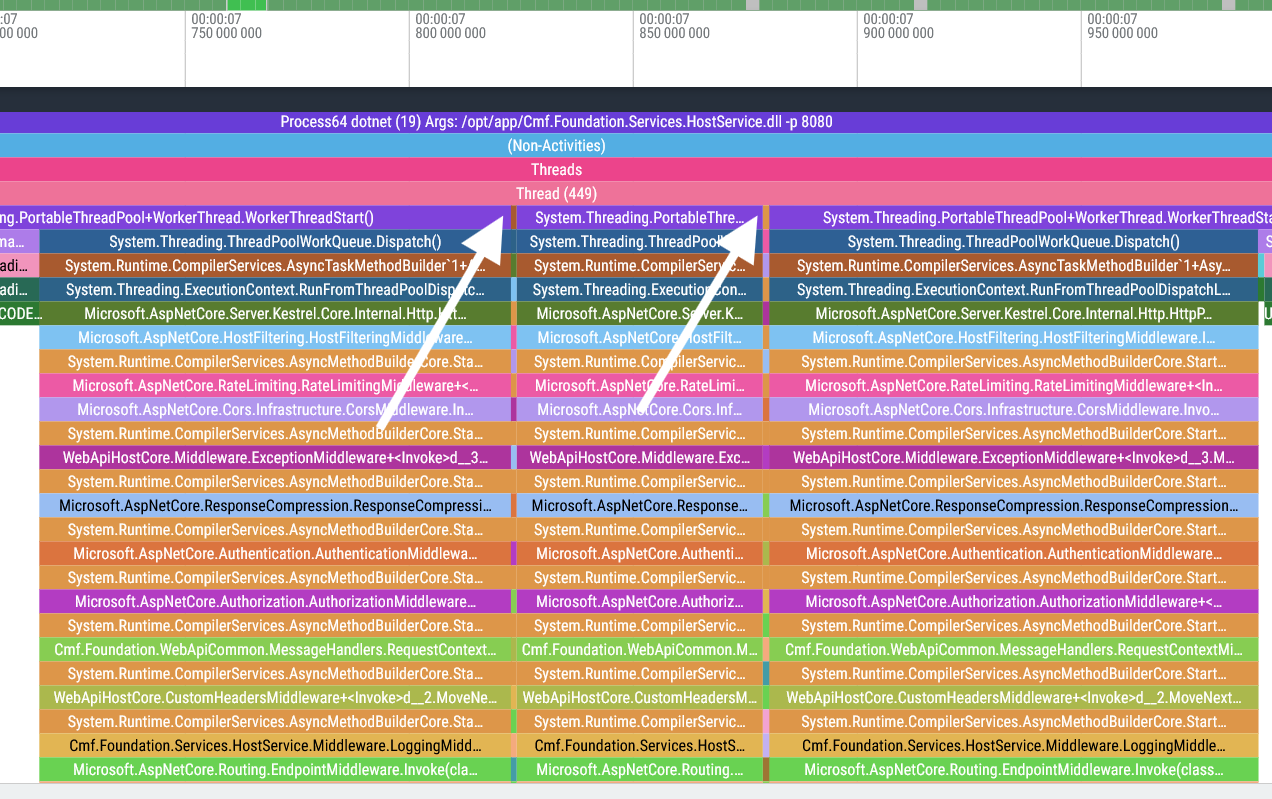The width and height of the screenshot is (1272, 799).
Task: Select the Process64 dotnet (19) bar
Action: pos(556,122)
